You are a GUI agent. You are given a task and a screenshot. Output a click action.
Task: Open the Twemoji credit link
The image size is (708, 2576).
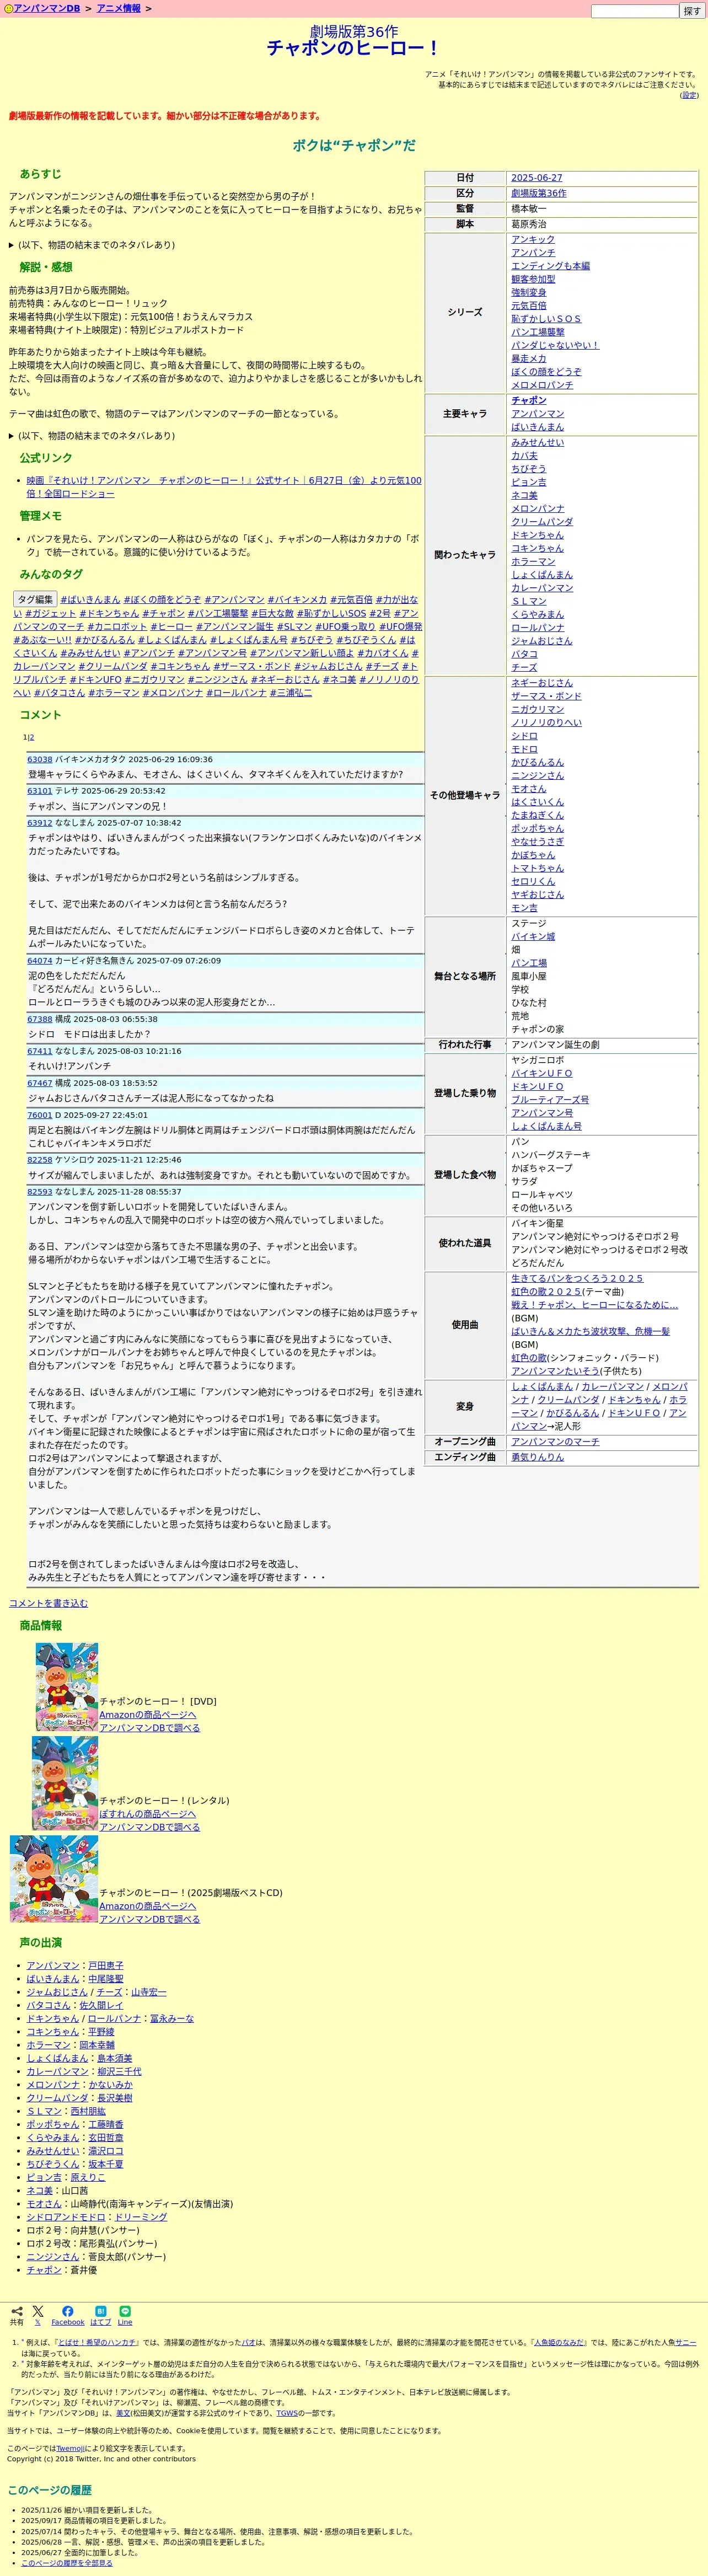[x=70, y=2449]
